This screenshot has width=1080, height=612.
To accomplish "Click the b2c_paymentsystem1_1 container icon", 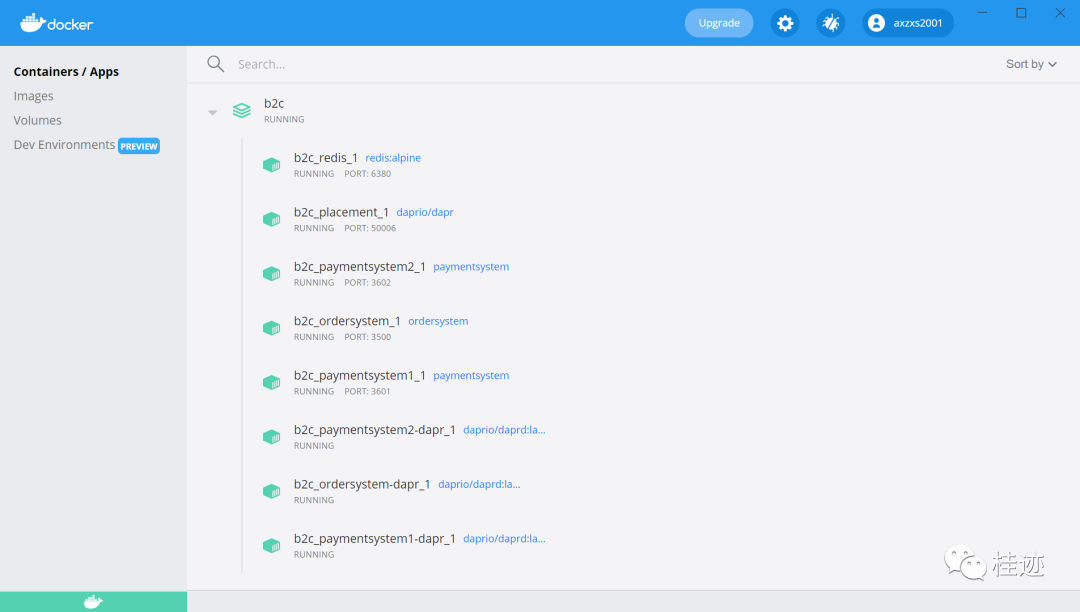I will [x=271, y=383].
